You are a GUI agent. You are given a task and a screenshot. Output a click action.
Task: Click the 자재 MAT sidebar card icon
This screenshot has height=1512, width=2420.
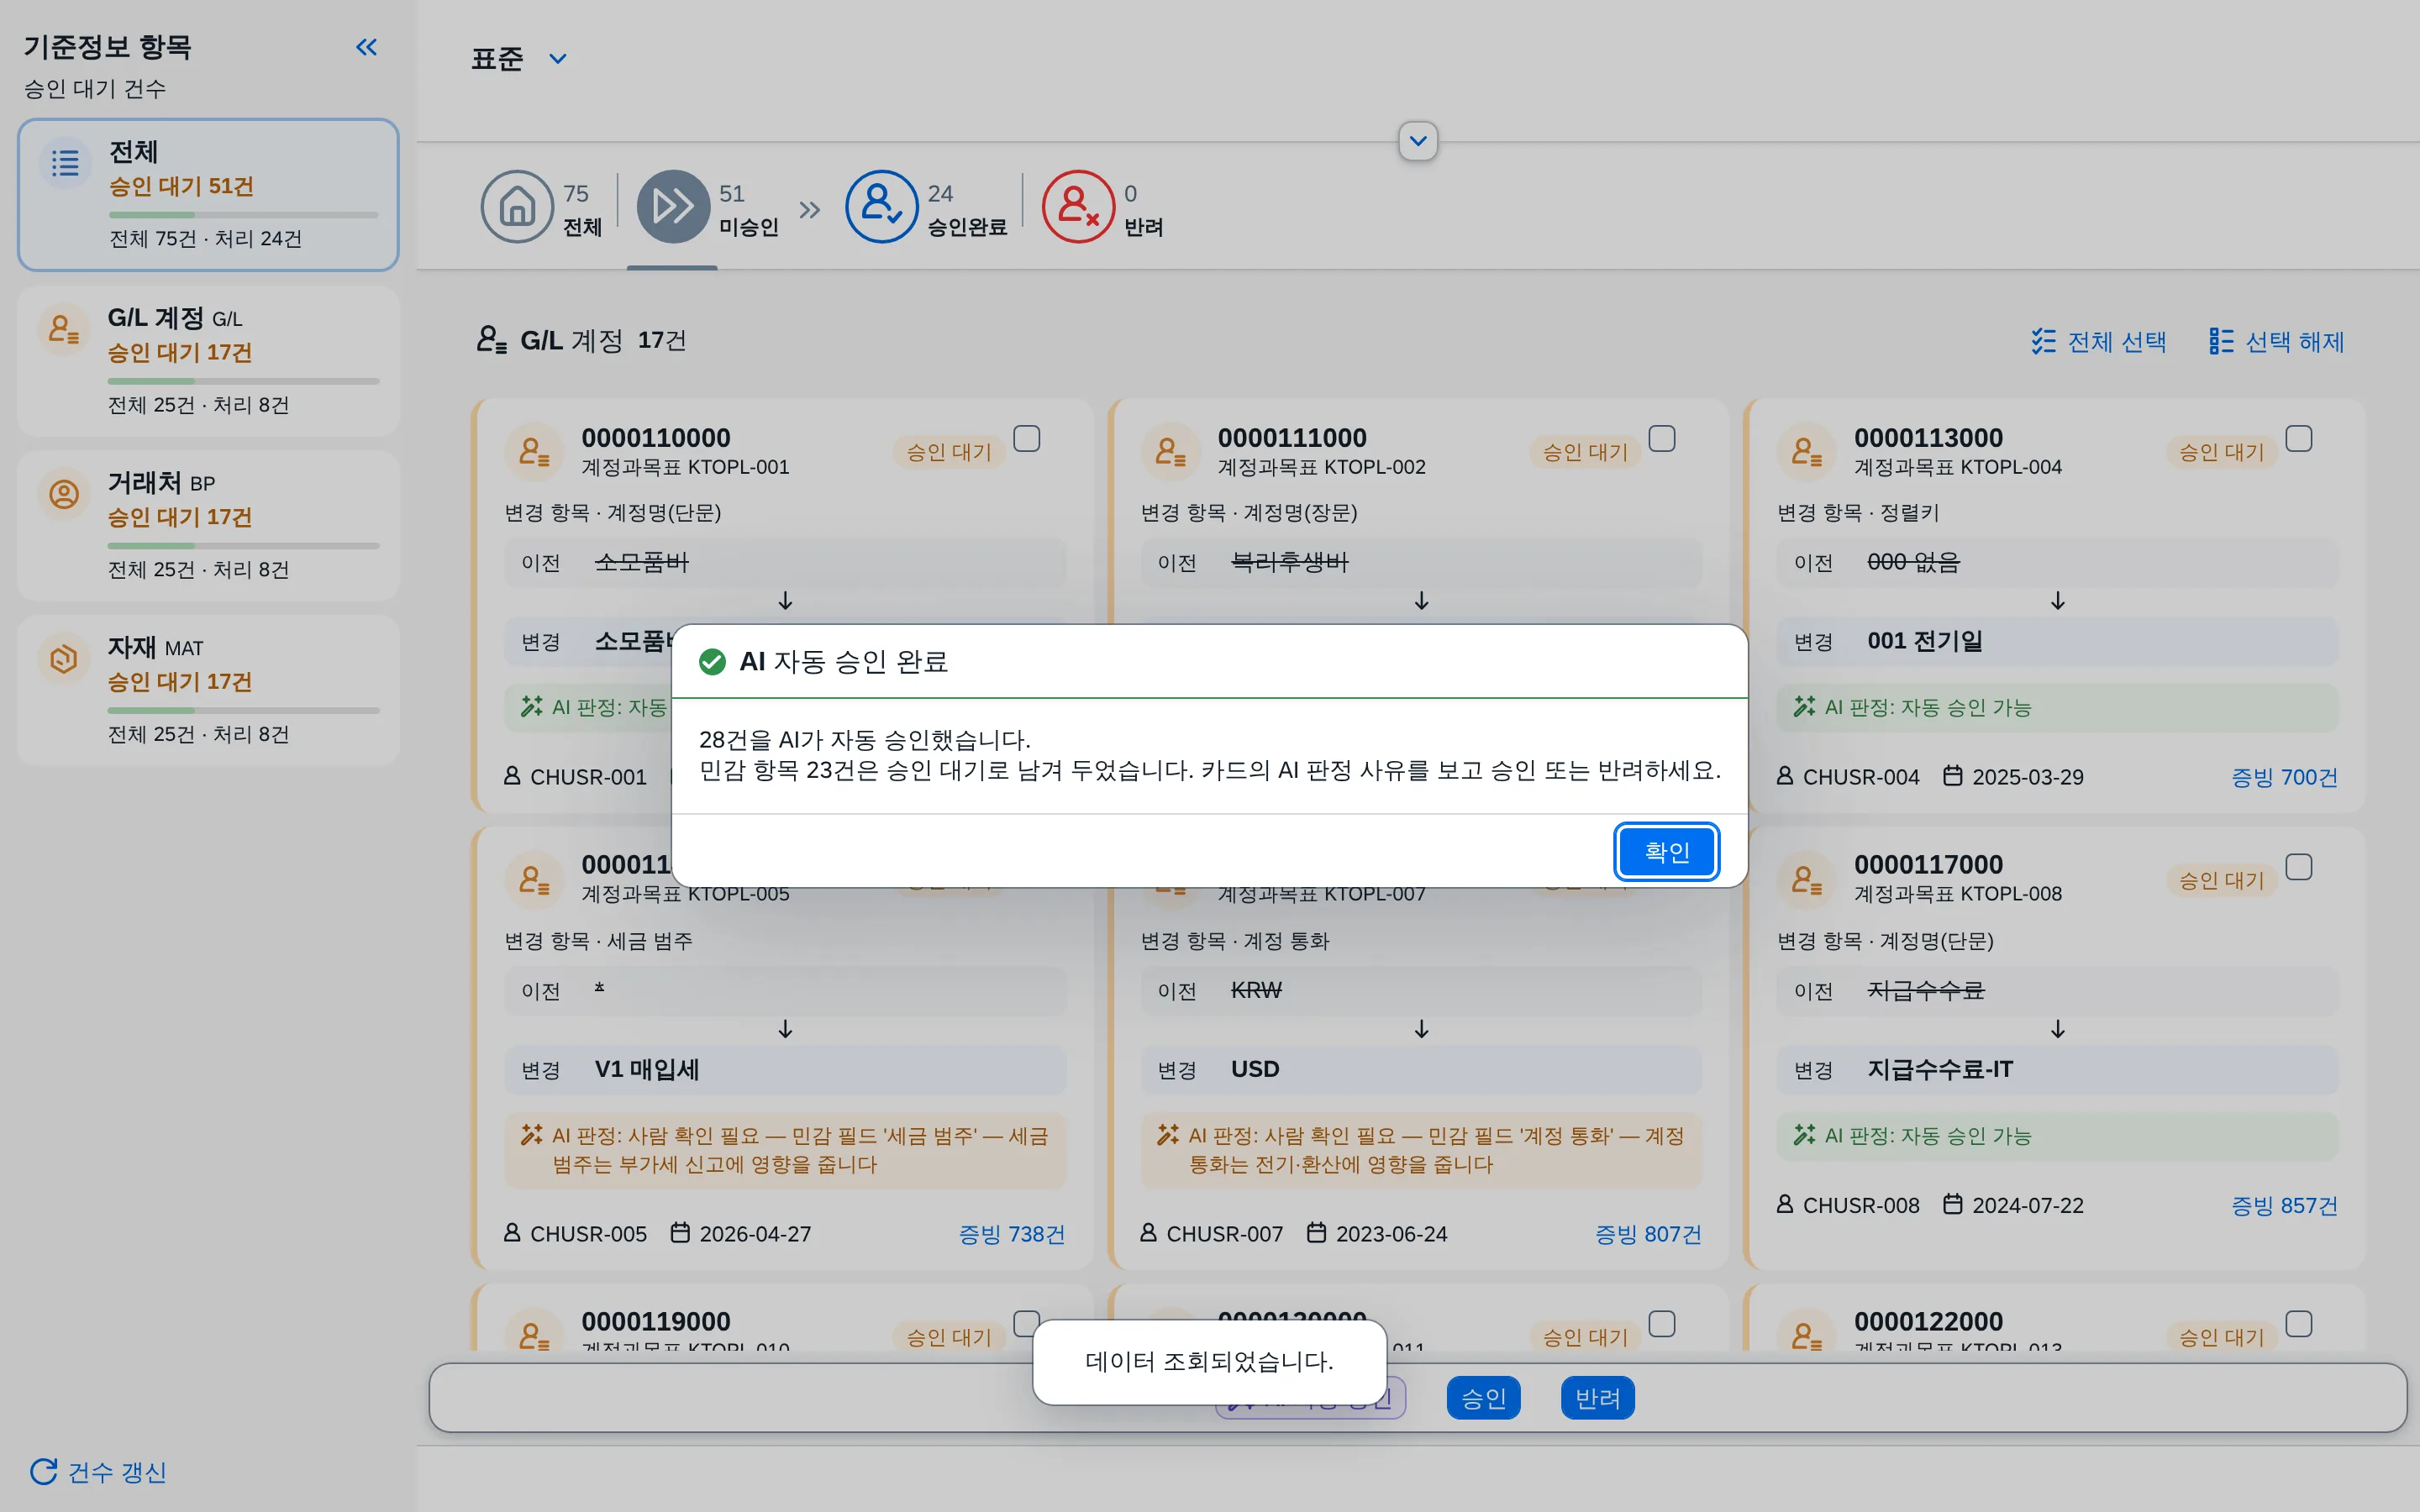pyautogui.click(x=64, y=659)
